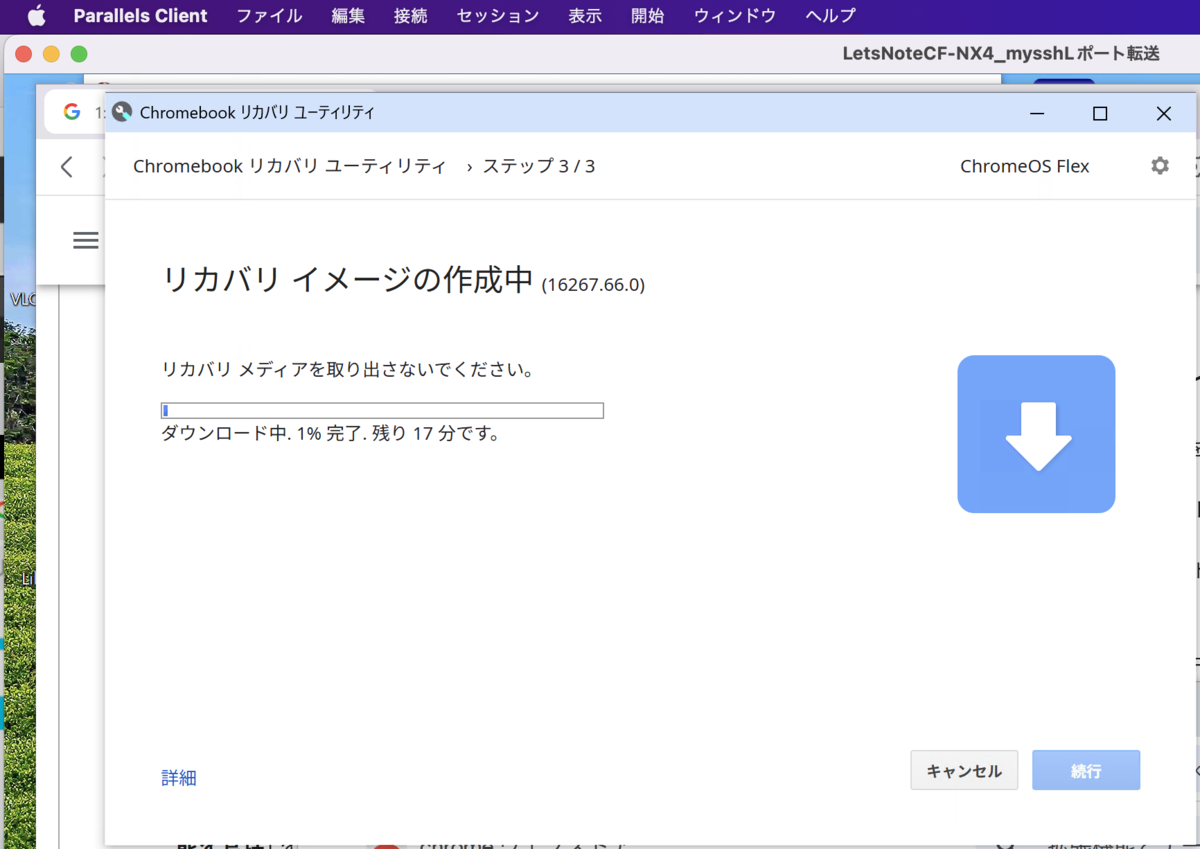Screen dimensions: 1200x849
Task: Open the 開始 menu
Action: pos(648,16)
